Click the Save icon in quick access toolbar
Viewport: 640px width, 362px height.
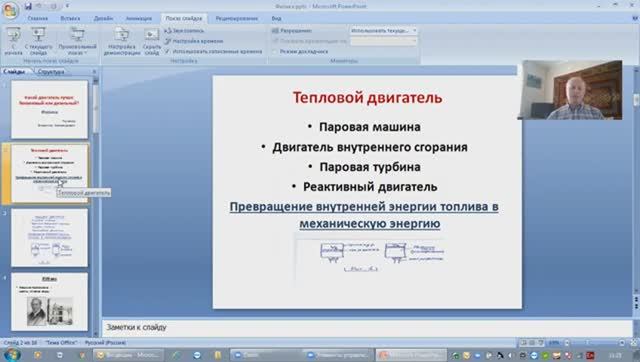click(x=28, y=6)
